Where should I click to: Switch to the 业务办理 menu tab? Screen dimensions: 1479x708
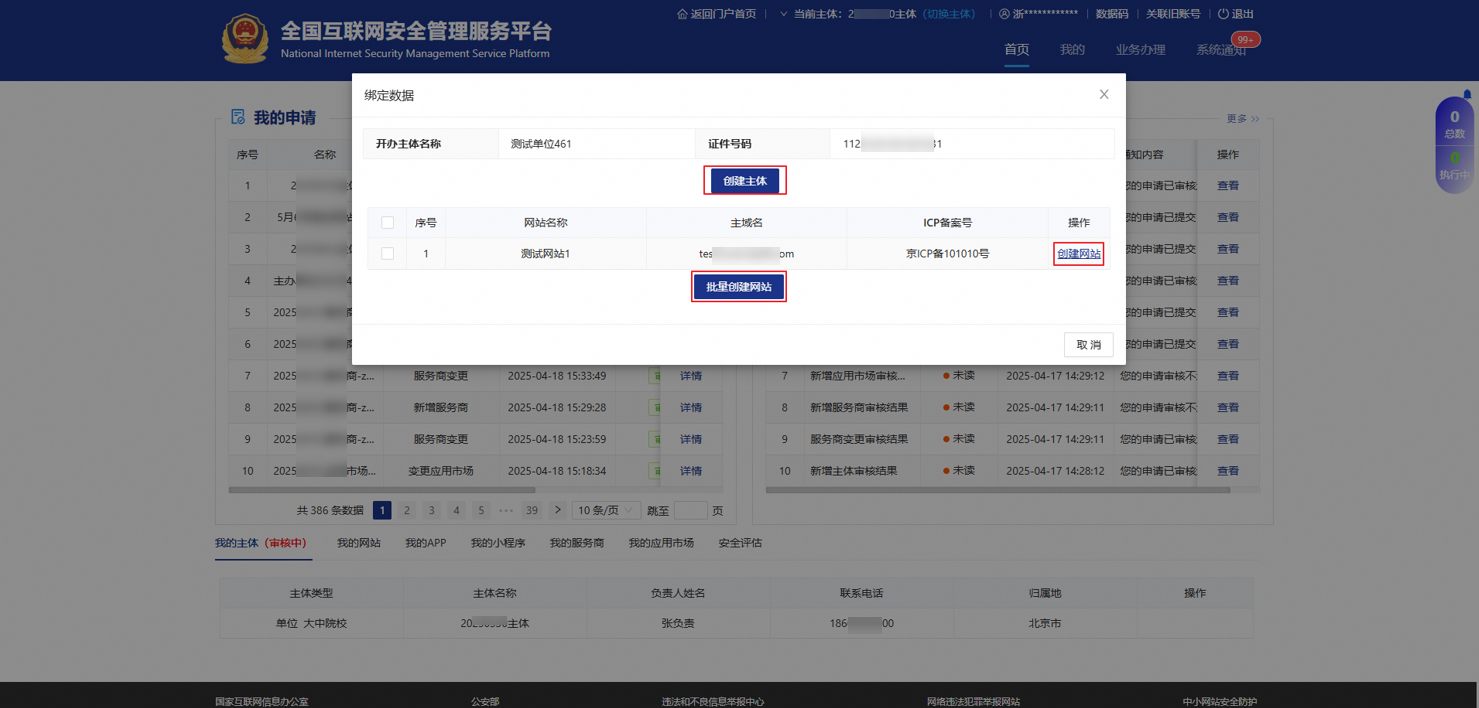[1140, 50]
